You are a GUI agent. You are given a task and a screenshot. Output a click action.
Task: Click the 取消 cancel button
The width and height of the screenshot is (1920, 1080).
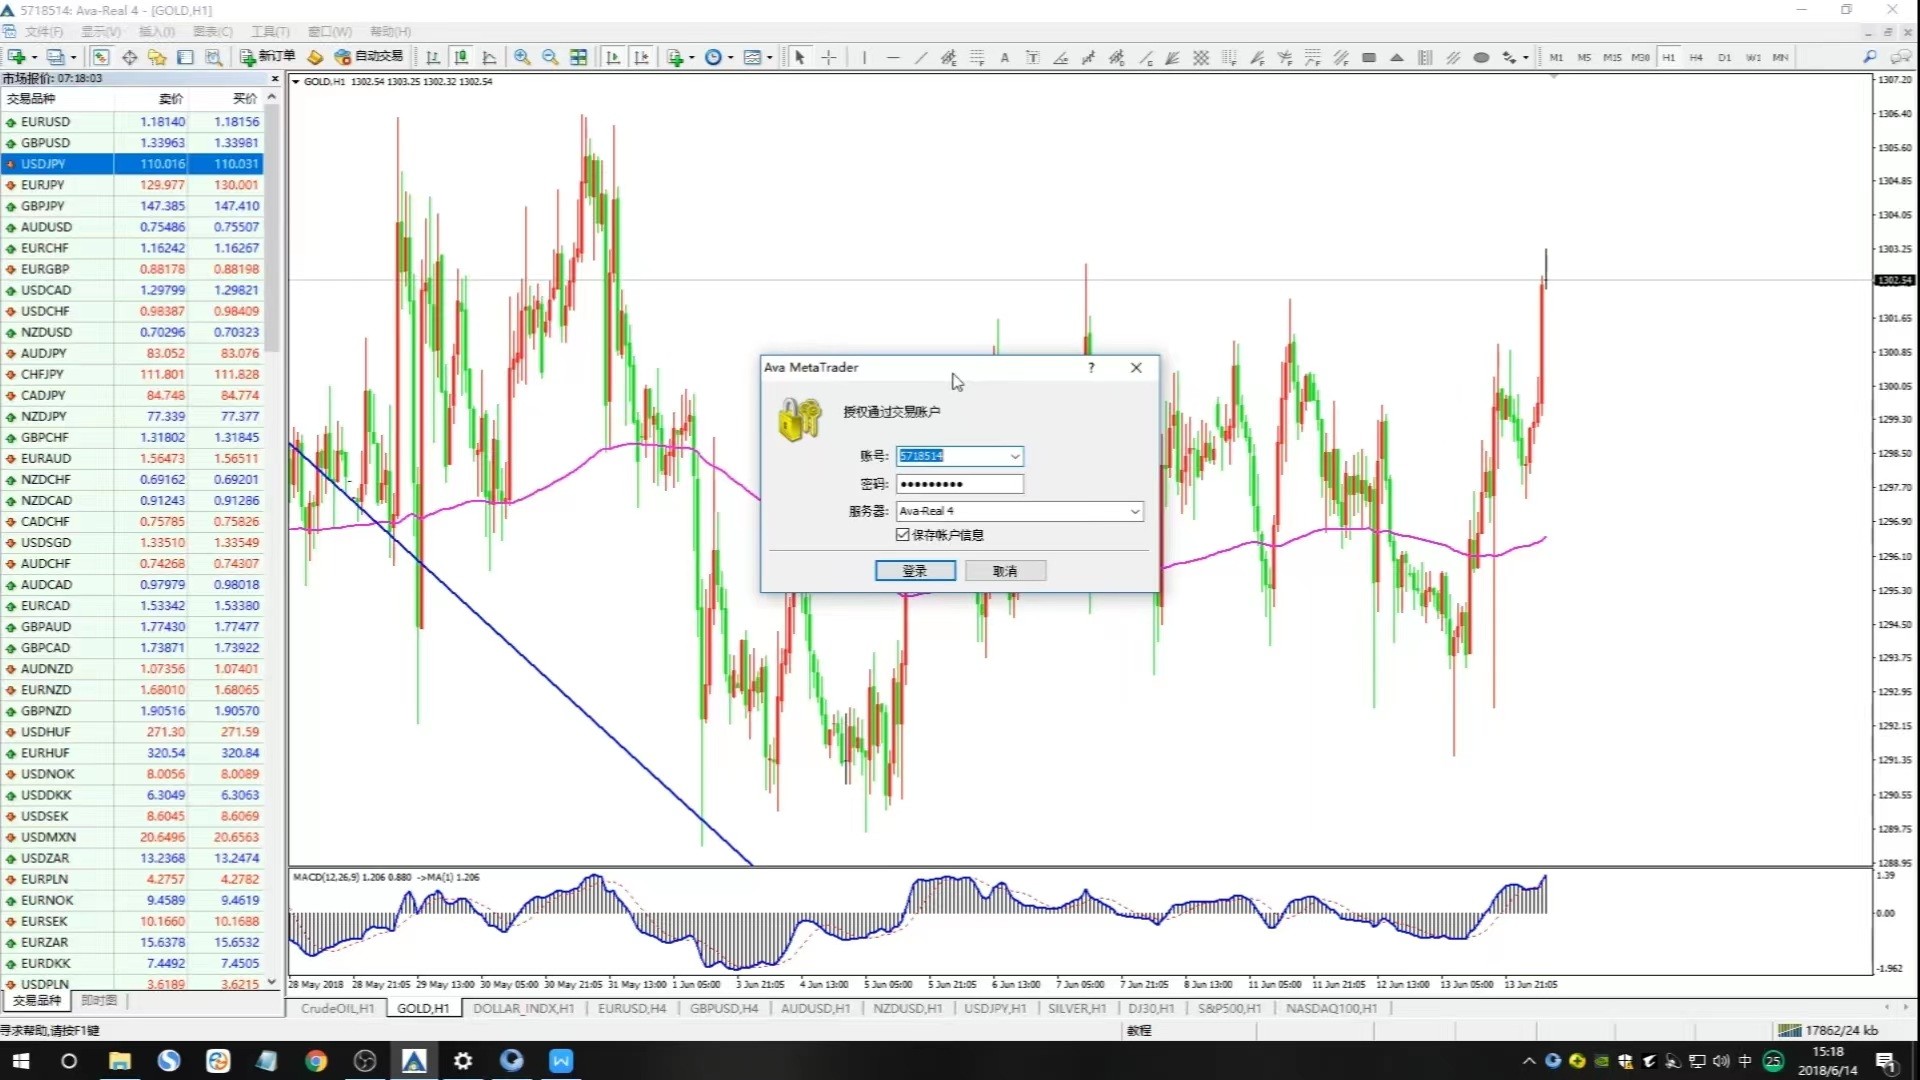click(x=1005, y=571)
